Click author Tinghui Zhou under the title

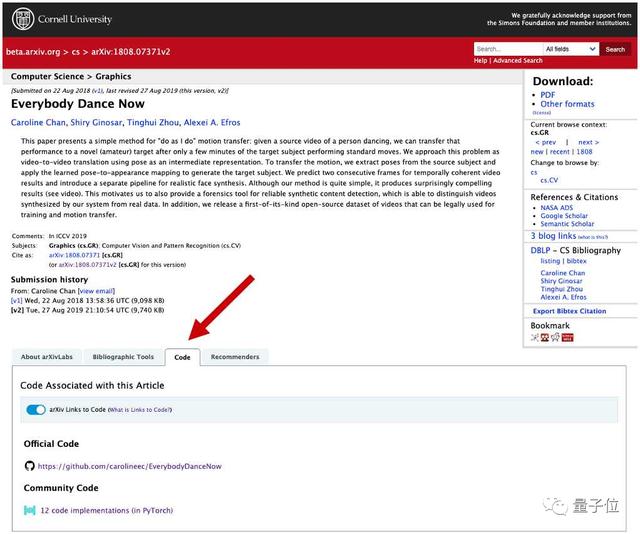point(153,122)
